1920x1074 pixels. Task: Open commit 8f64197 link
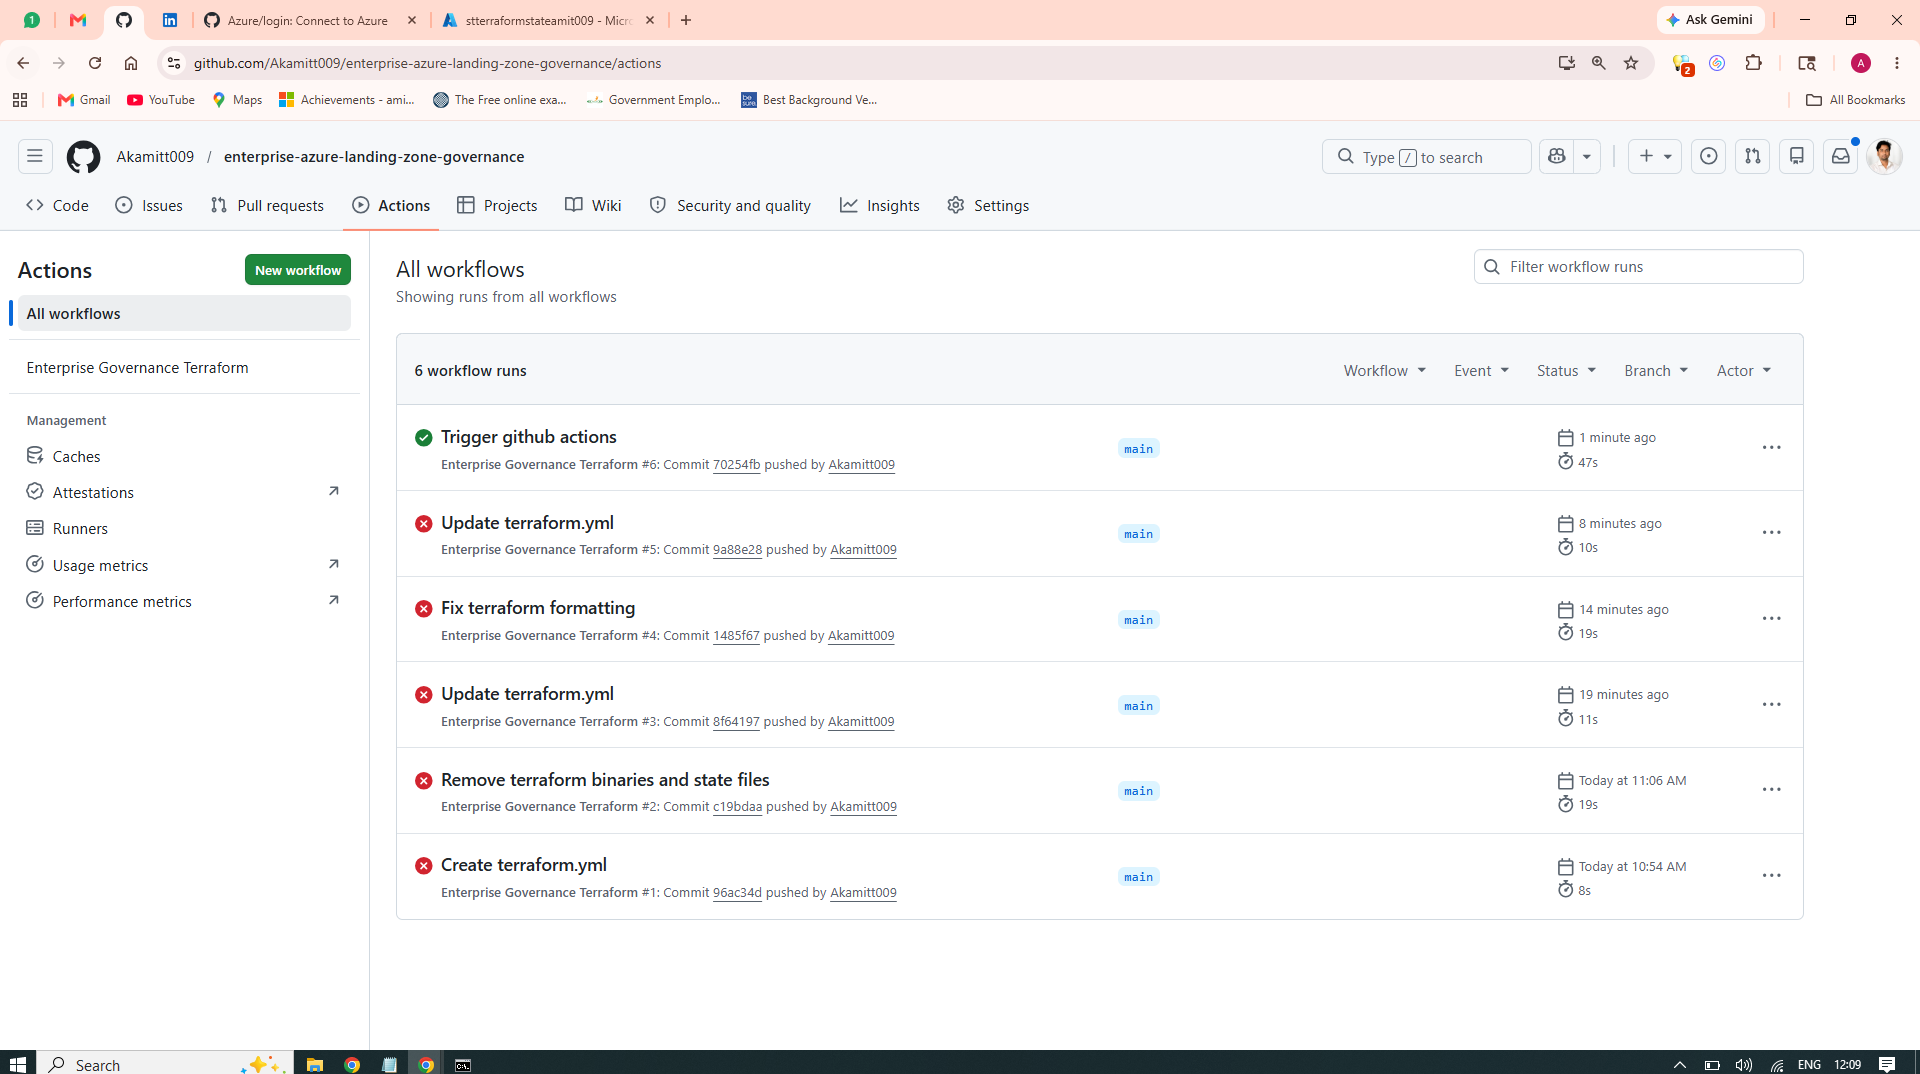pyautogui.click(x=736, y=722)
